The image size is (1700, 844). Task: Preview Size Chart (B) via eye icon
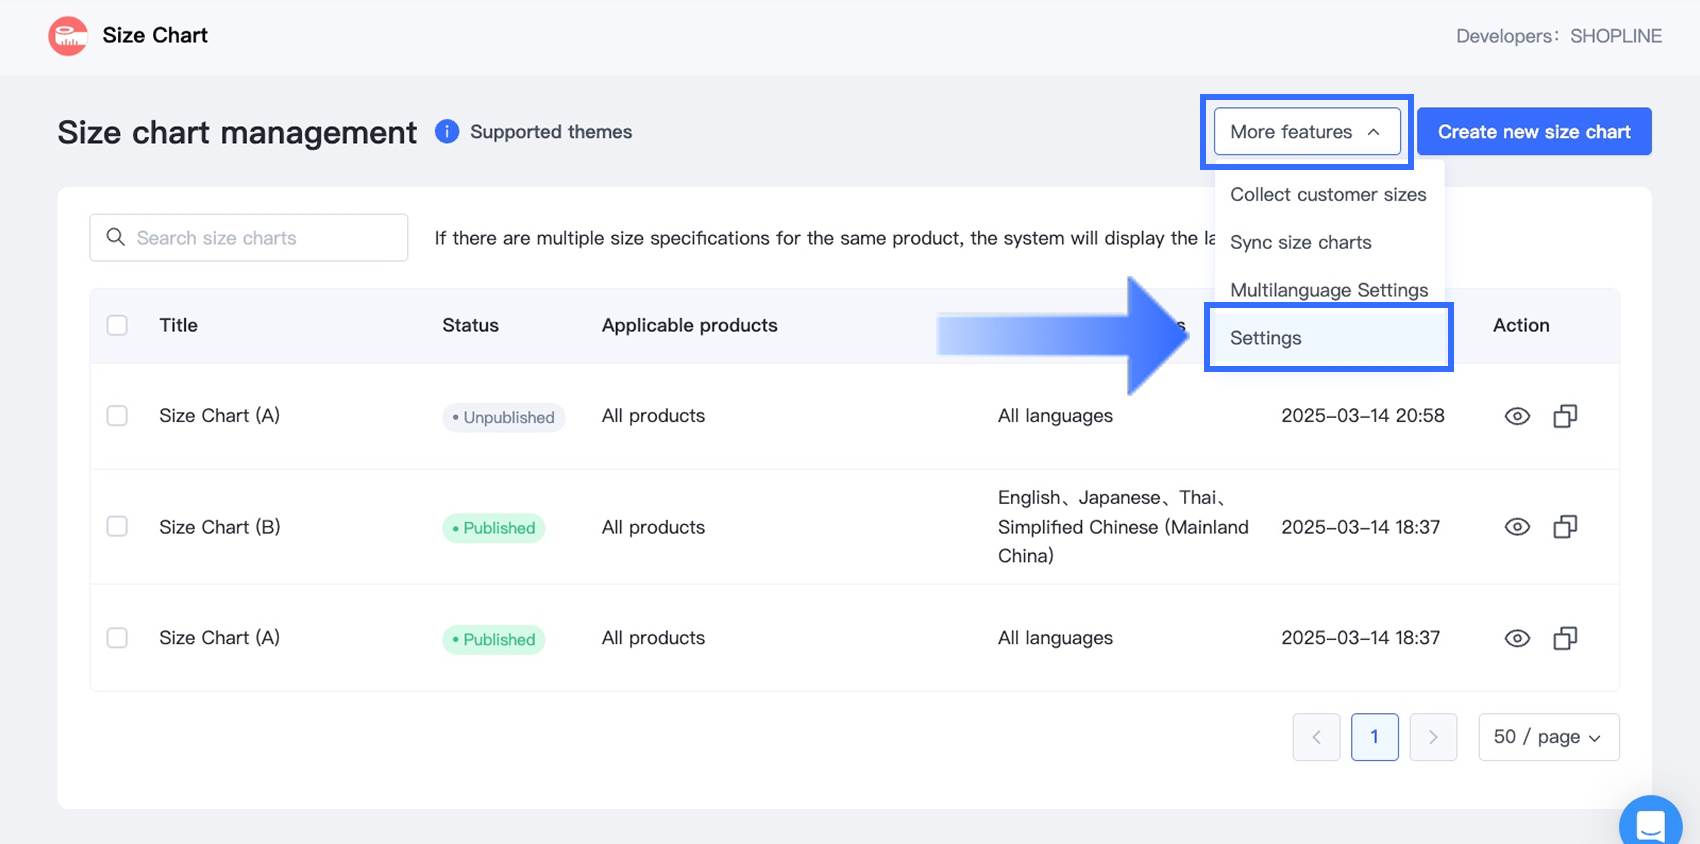[x=1517, y=527]
